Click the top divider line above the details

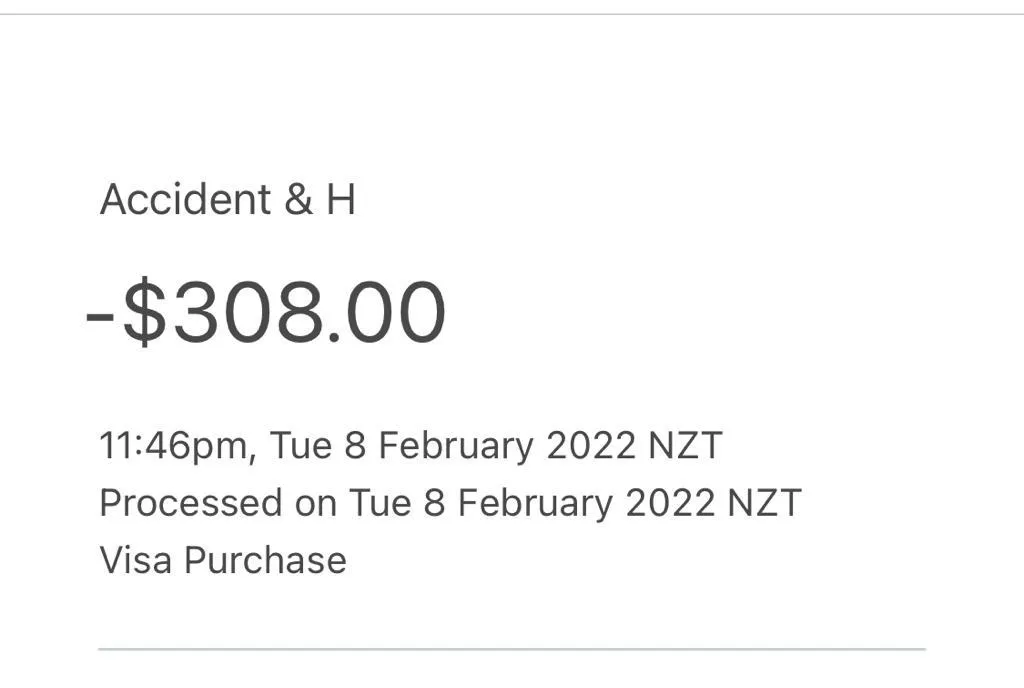(x=511, y=14)
